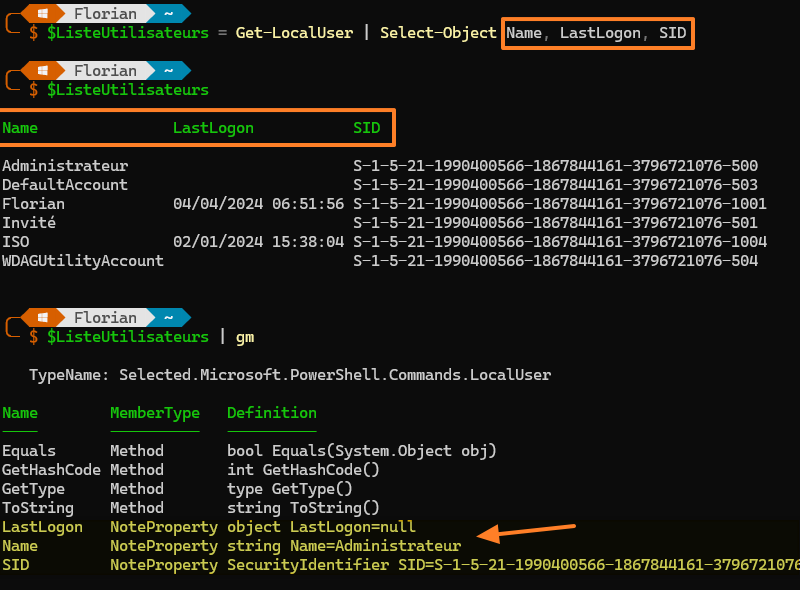Click the gm command after the pipe
The height and width of the screenshot is (590, 800).
point(244,337)
